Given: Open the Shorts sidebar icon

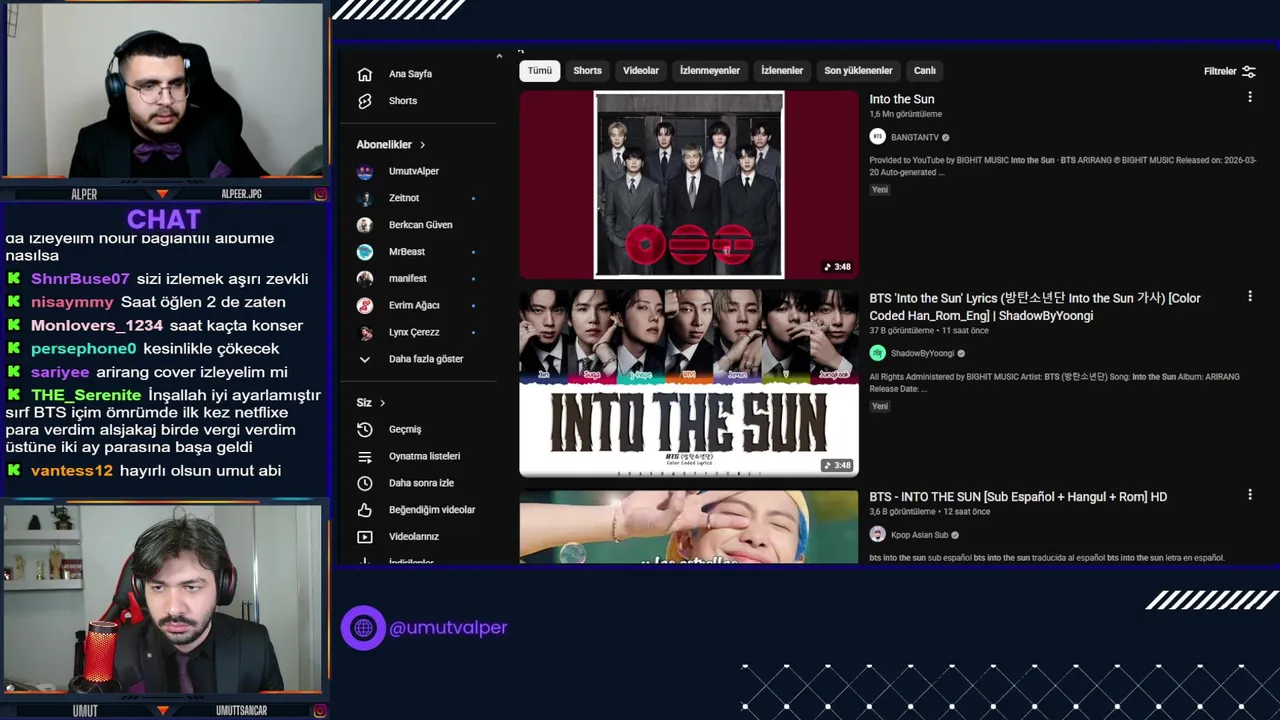Looking at the screenshot, I should pyautogui.click(x=365, y=101).
